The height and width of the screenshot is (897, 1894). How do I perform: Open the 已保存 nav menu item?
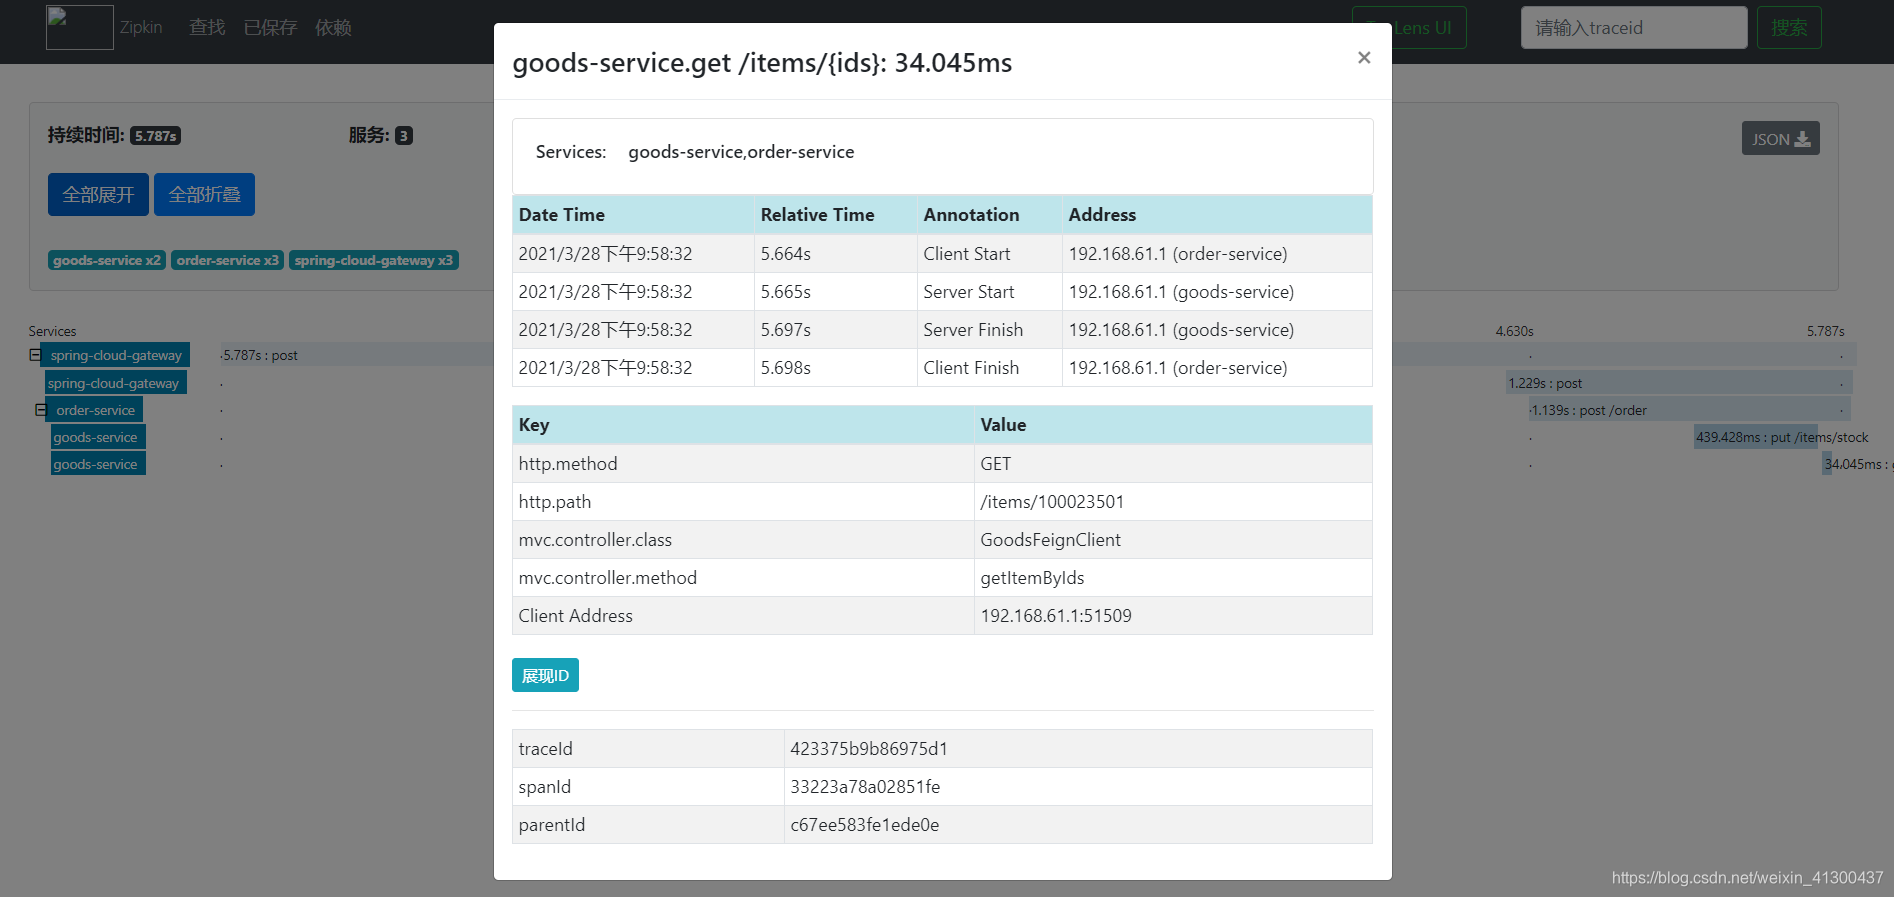(x=270, y=28)
